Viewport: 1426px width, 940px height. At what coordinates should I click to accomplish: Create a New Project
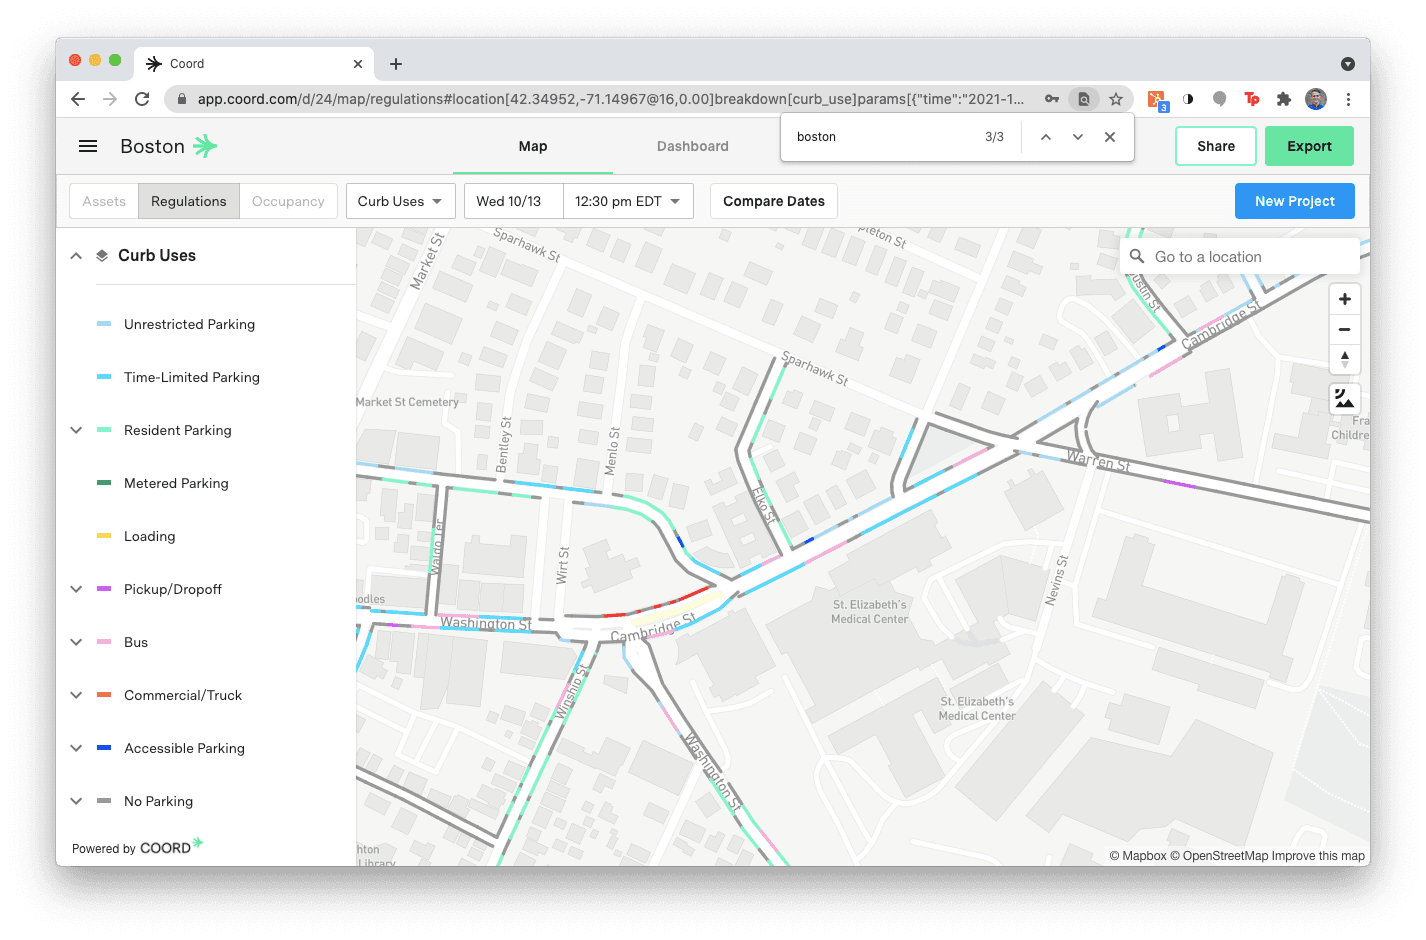click(1295, 201)
